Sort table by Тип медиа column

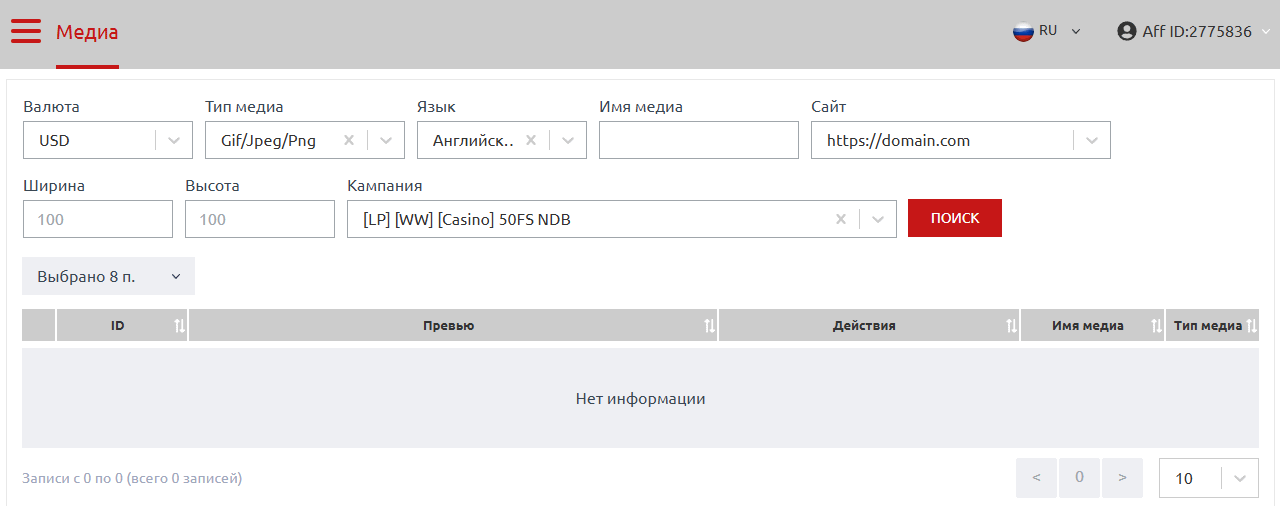[x=1250, y=326]
